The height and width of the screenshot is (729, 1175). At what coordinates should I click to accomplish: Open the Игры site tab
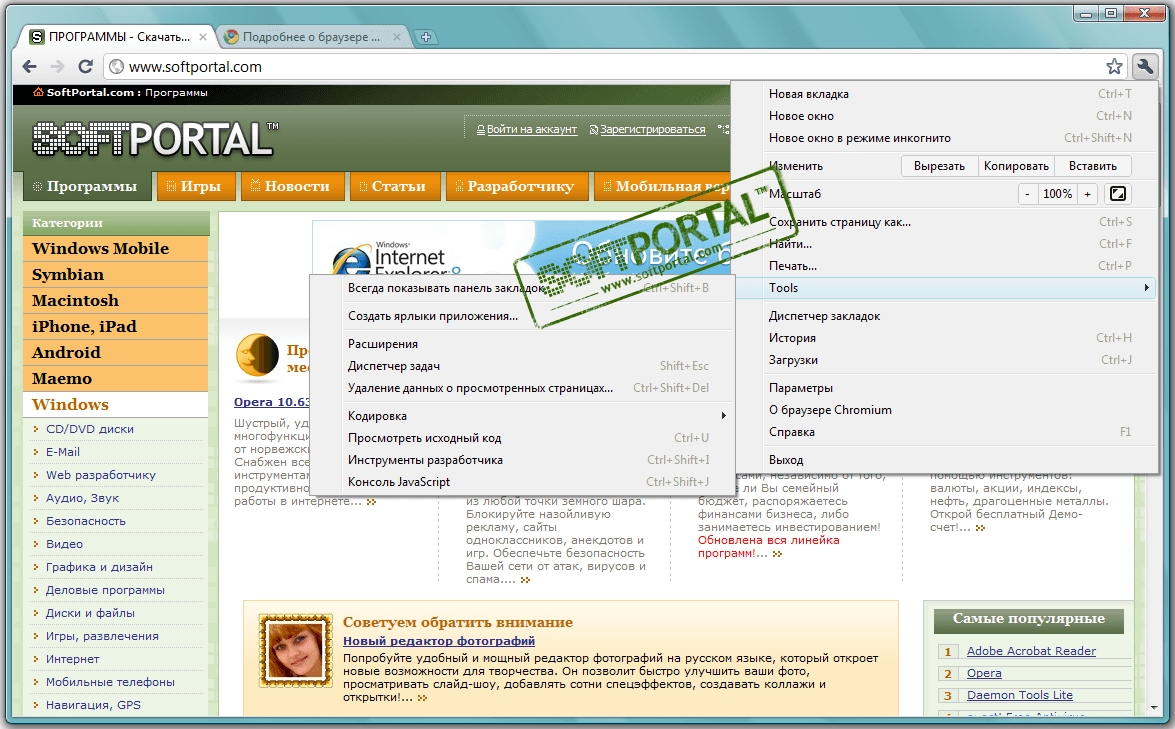[196, 187]
